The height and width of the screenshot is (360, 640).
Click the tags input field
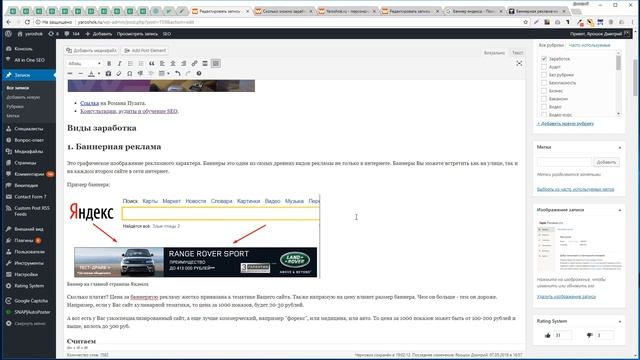coord(564,162)
